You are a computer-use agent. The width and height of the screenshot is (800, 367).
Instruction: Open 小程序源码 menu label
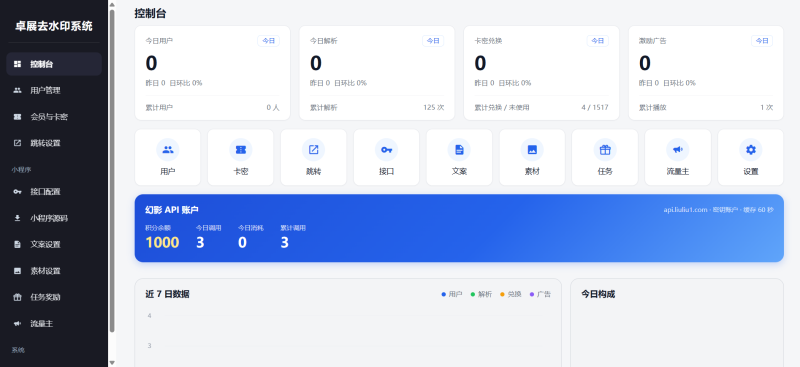(x=49, y=218)
